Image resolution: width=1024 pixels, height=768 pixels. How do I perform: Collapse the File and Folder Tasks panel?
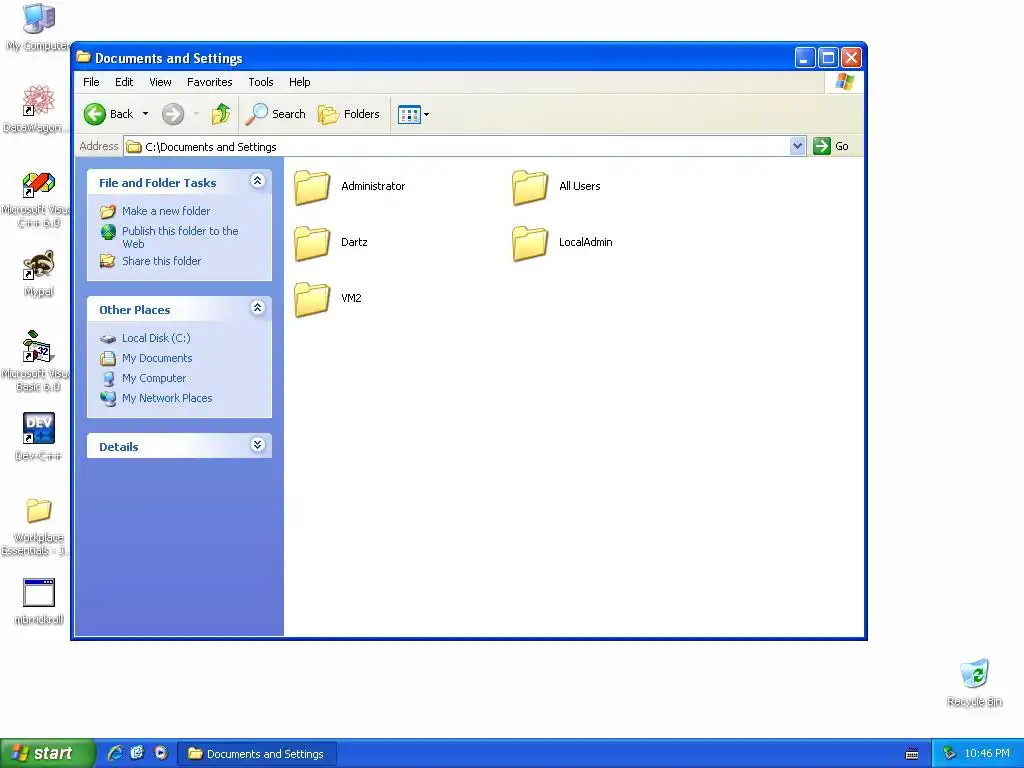[257, 181]
